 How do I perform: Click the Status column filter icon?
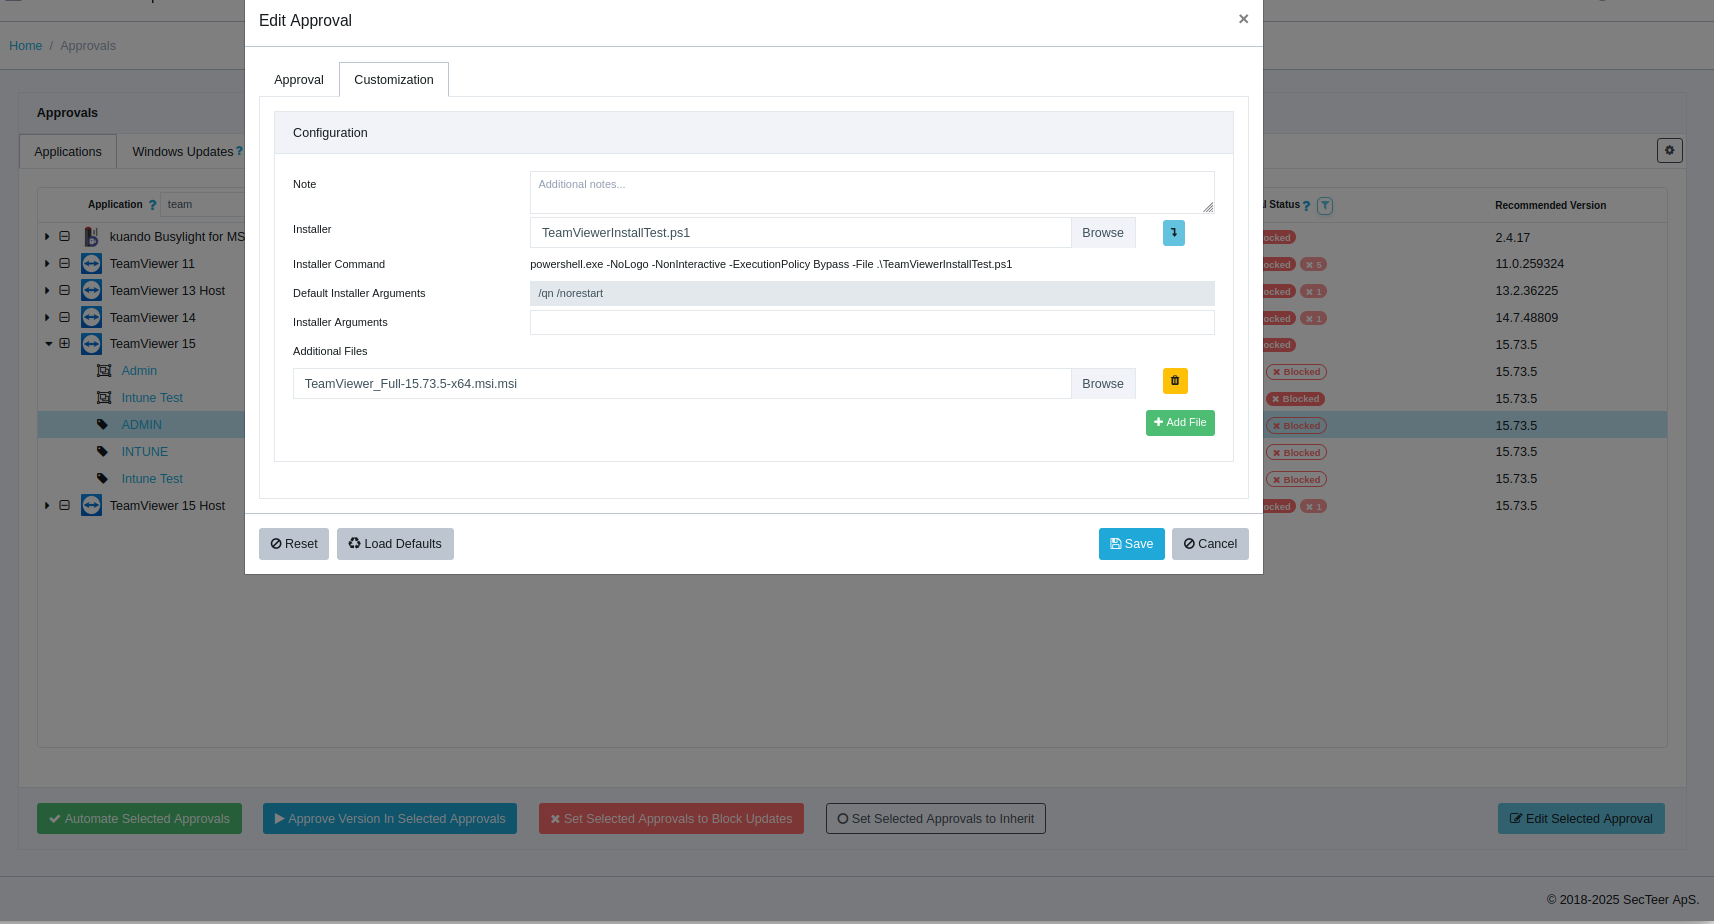1324,206
